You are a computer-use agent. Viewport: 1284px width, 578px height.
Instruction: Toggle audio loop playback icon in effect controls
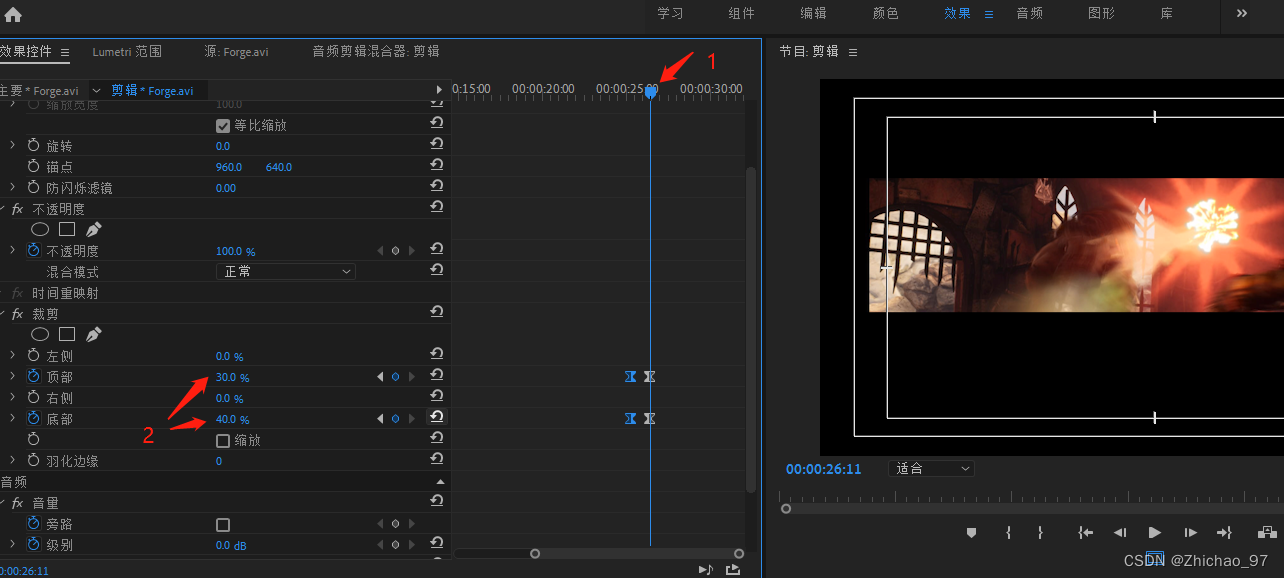point(706,570)
